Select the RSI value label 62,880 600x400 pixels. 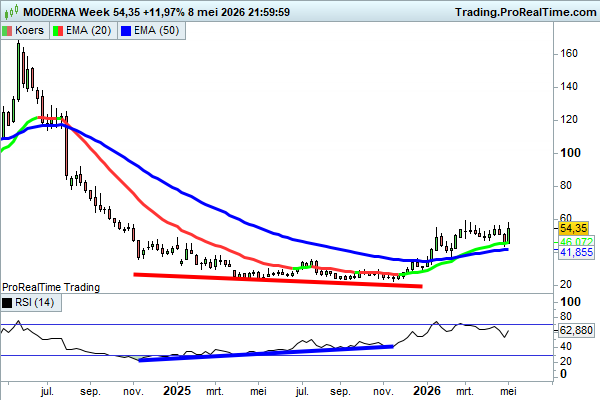(576, 330)
